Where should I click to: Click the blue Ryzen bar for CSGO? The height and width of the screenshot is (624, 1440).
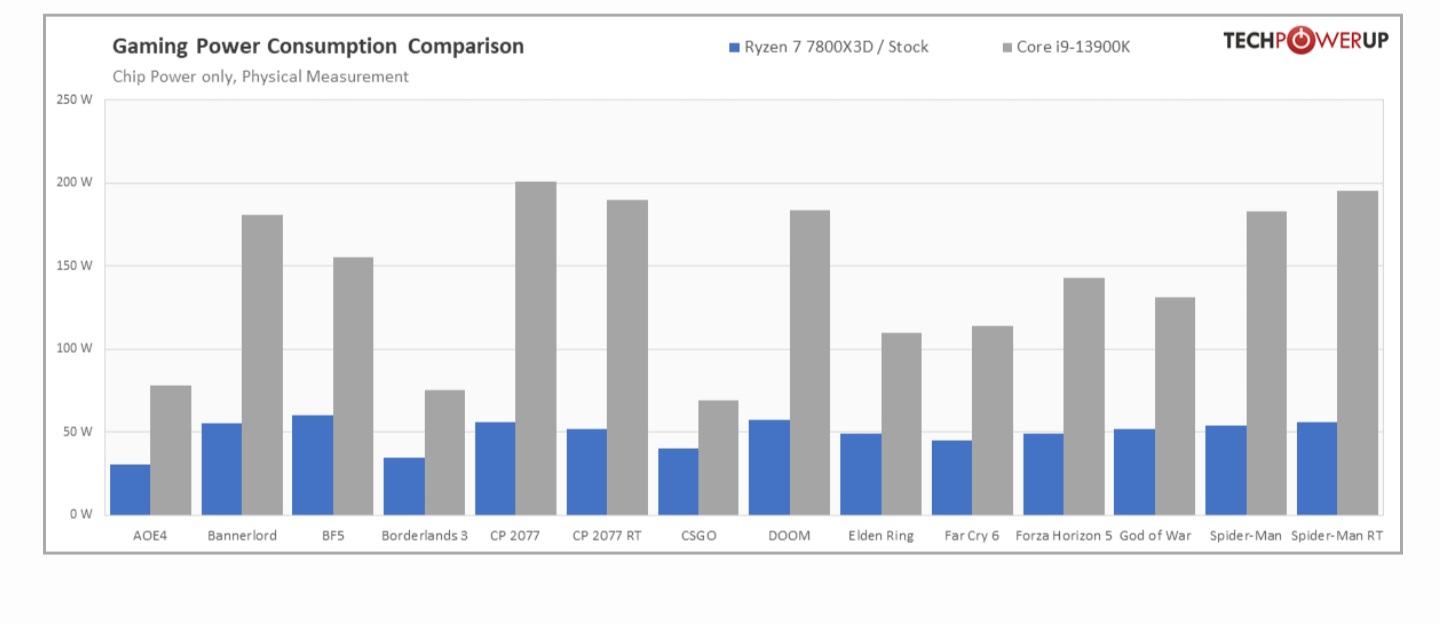click(678, 482)
